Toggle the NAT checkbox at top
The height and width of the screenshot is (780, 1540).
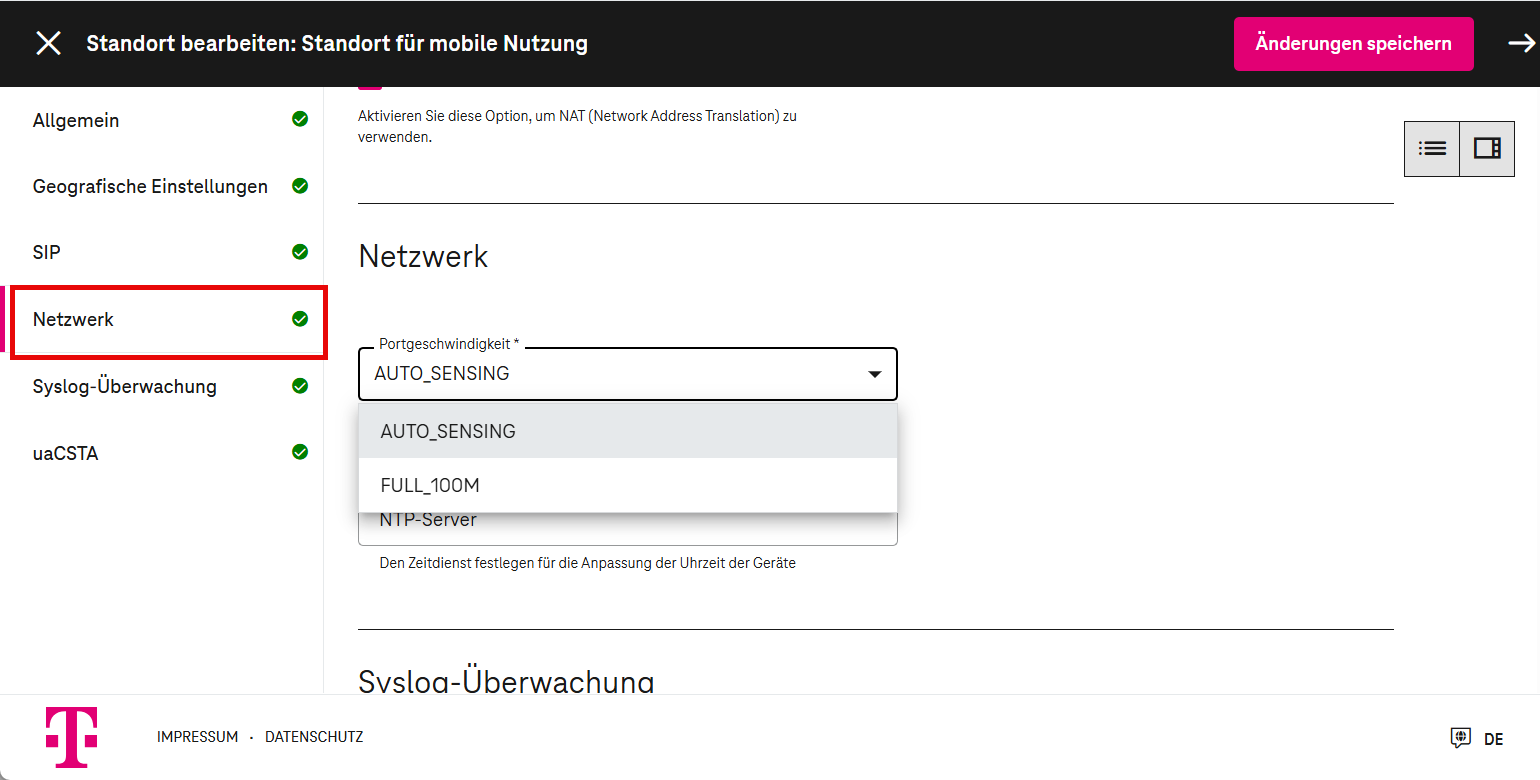coord(370,87)
